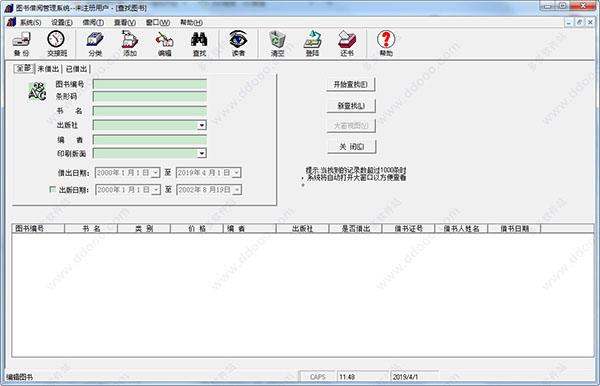600x386 pixels.
Task: Click the 借书人姓名 column header
Action: [x=461, y=228]
